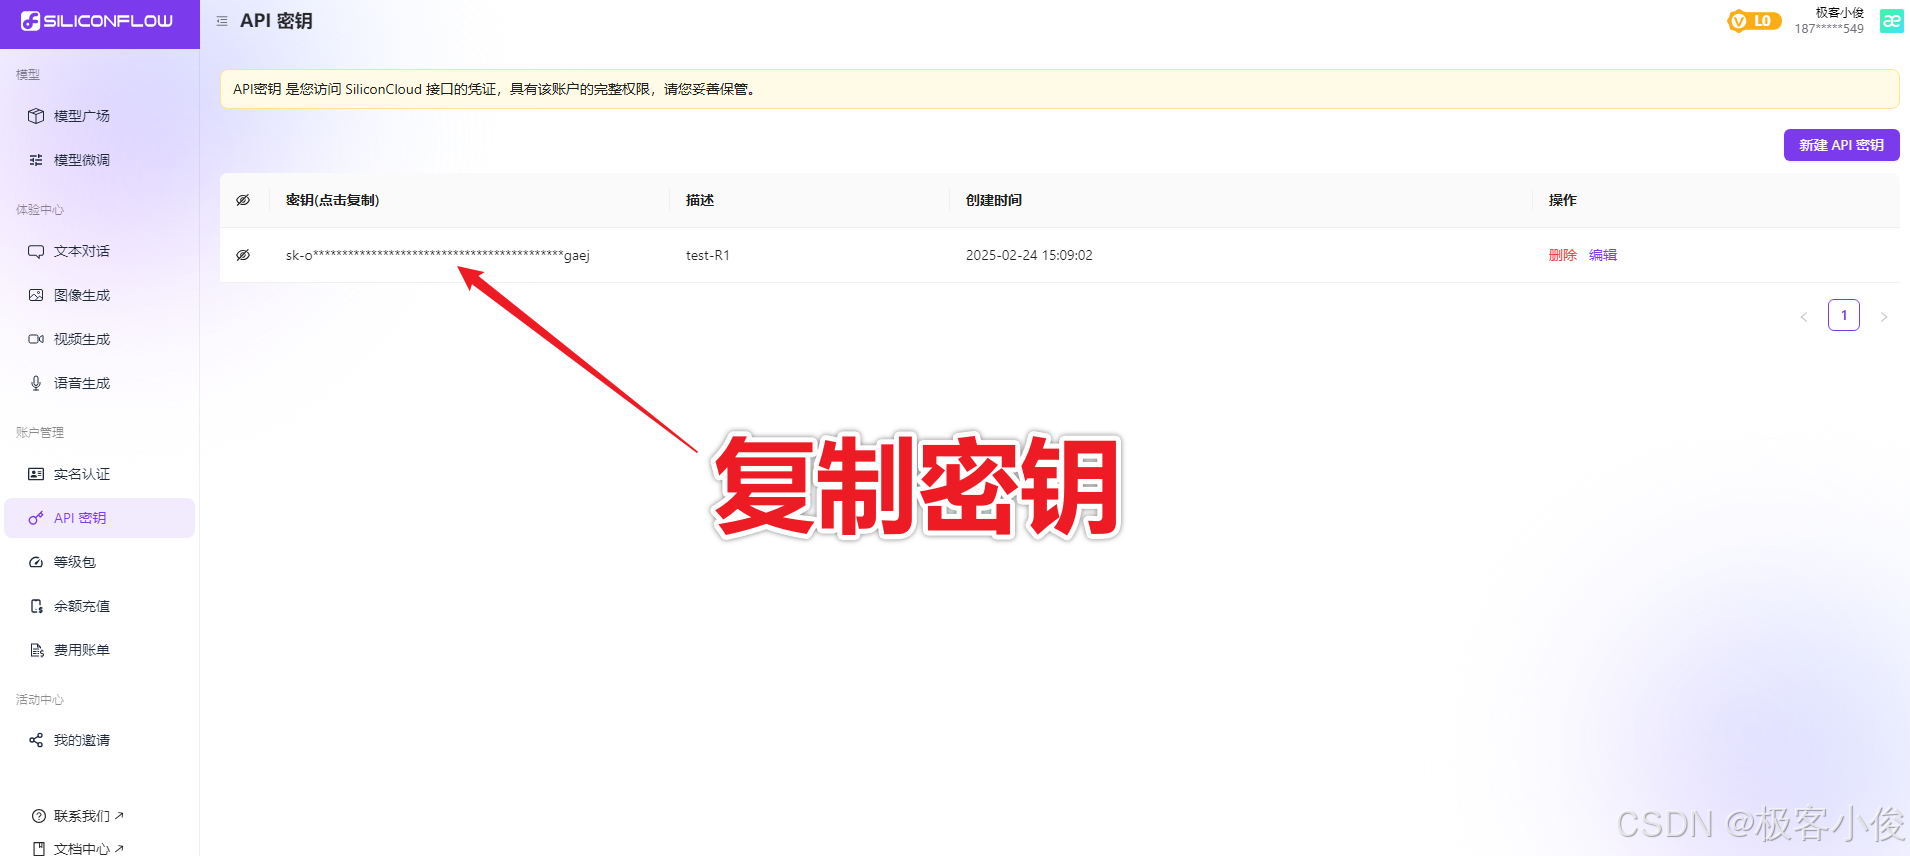
Task: Click 编辑 for test-R1 key
Action: pos(1602,255)
